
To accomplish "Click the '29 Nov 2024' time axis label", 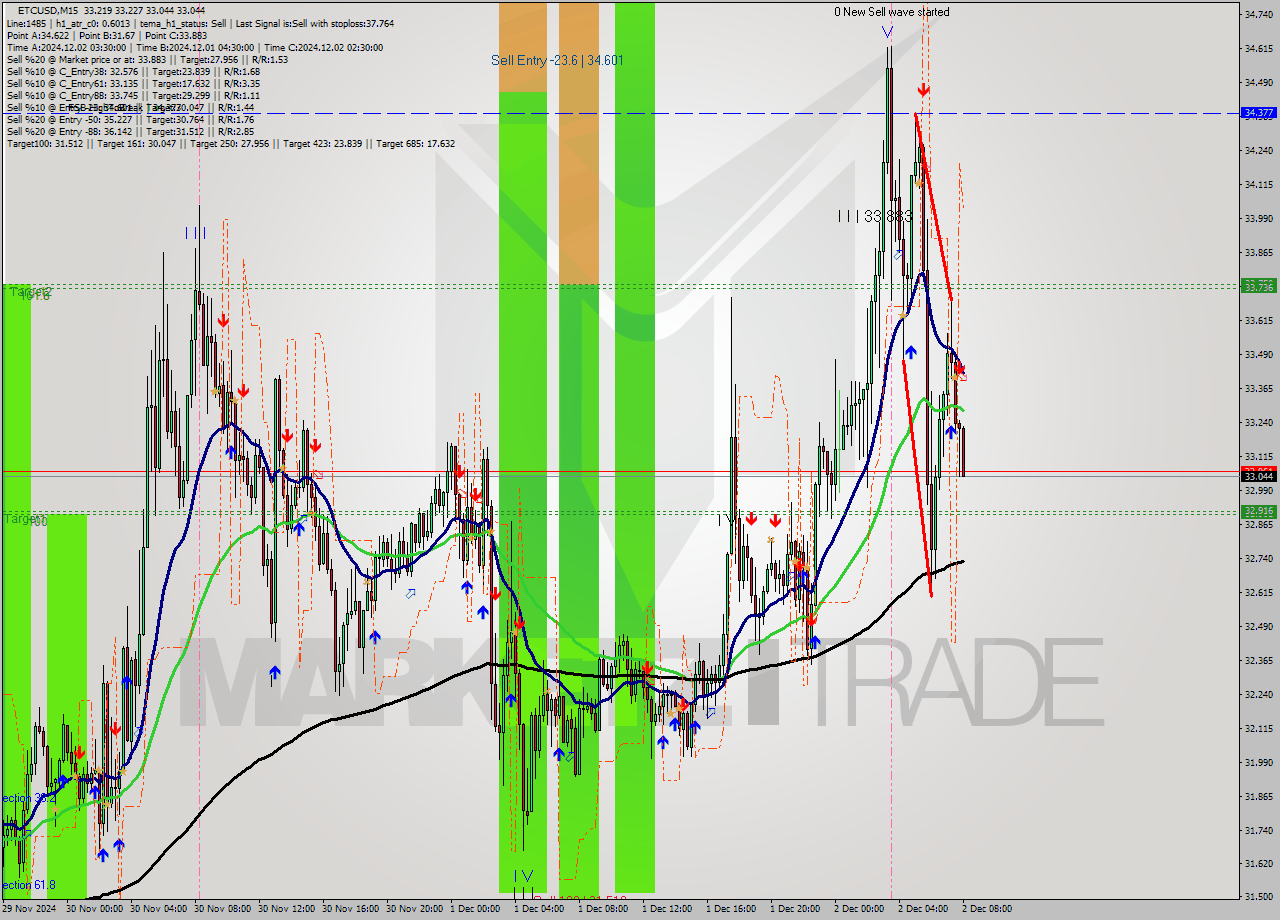I will [30, 909].
